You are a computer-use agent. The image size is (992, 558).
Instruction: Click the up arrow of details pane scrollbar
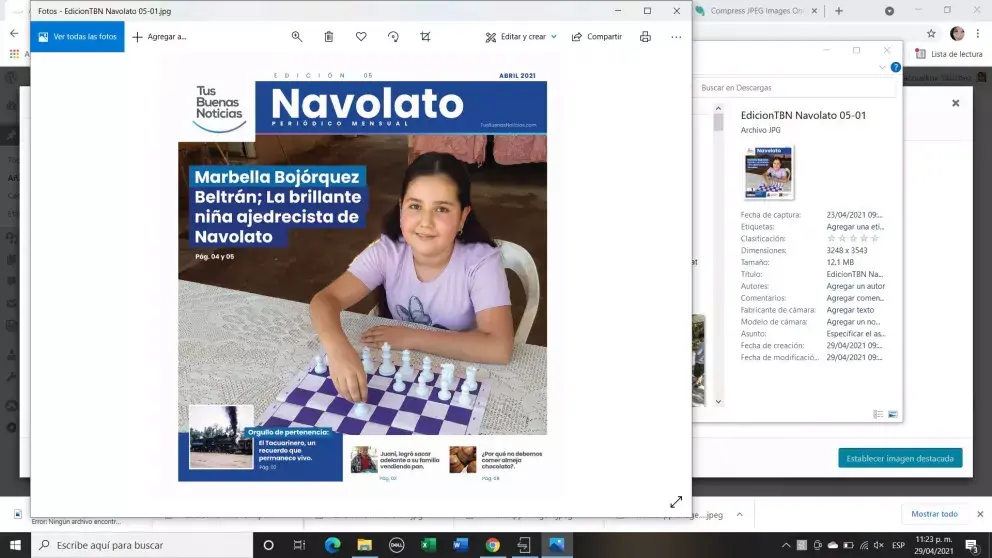718,109
